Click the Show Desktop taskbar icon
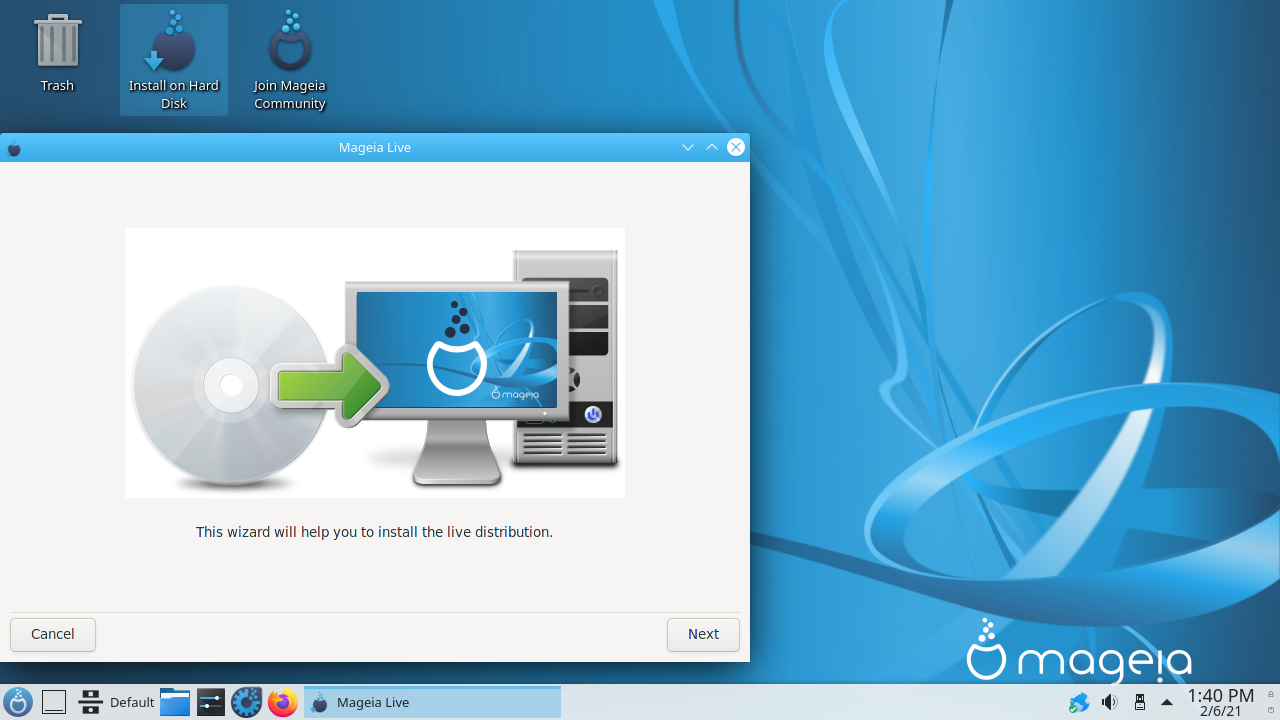Screen dimensions: 1280x720 coord(54,702)
